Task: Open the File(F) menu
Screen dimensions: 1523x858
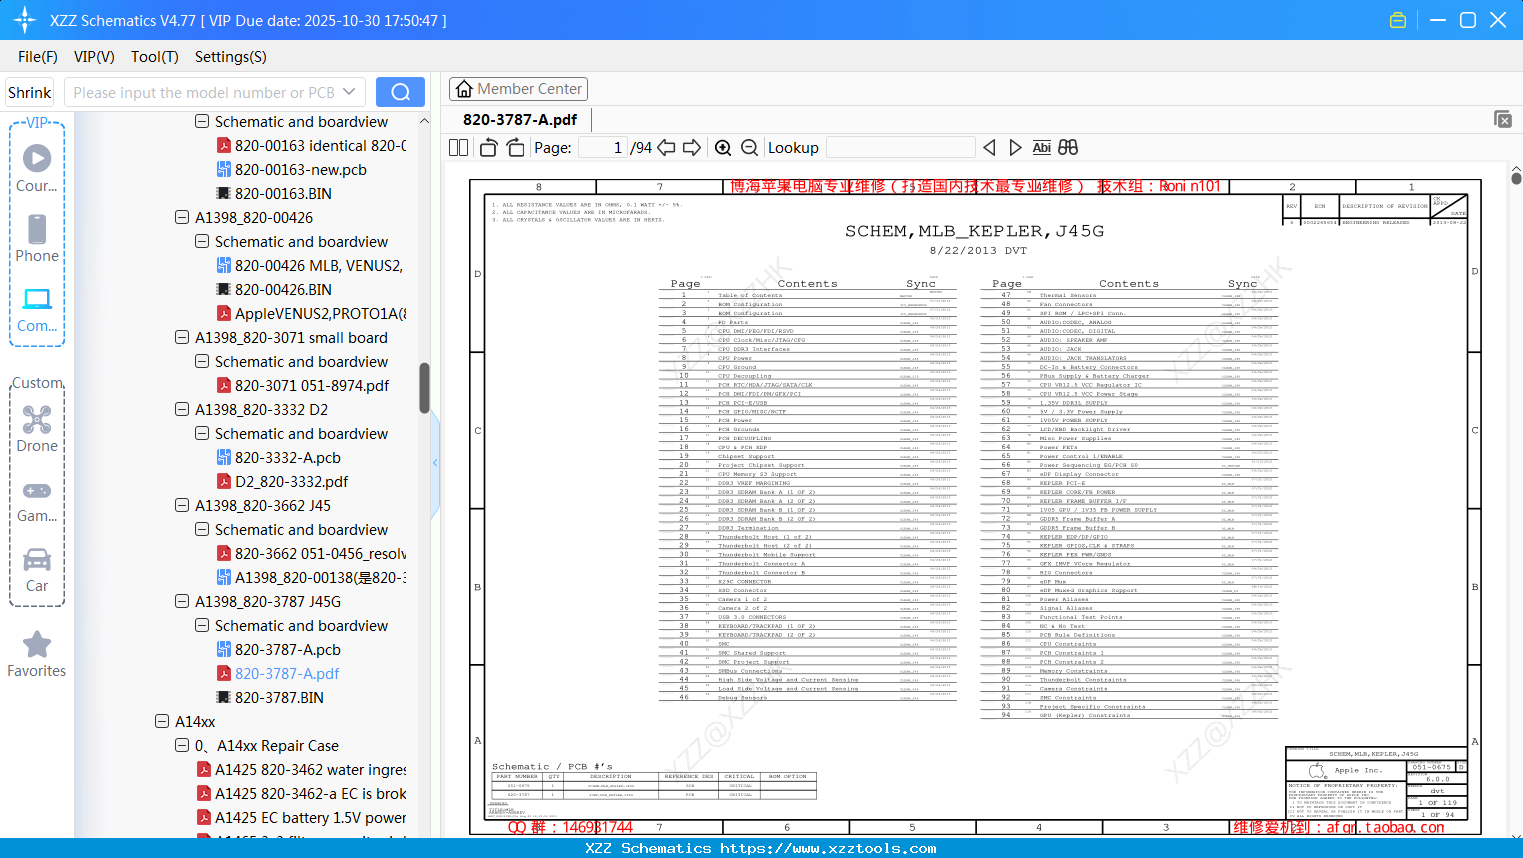Action: pos(38,57)
